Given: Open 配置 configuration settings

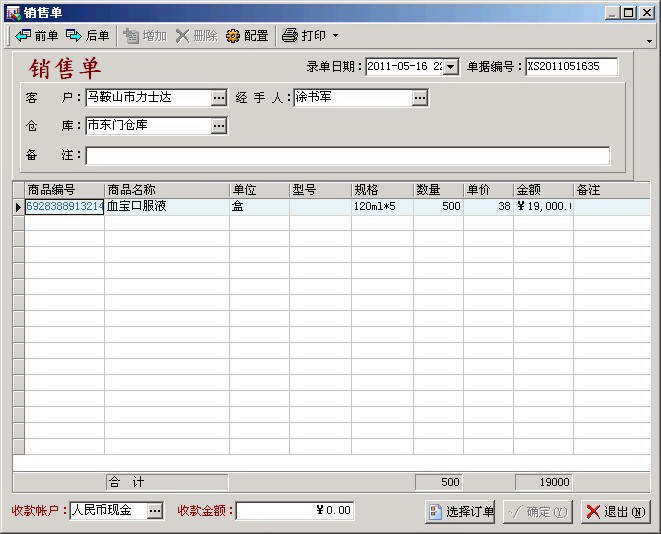Looking at the screenshot, I should pos(247,36).
